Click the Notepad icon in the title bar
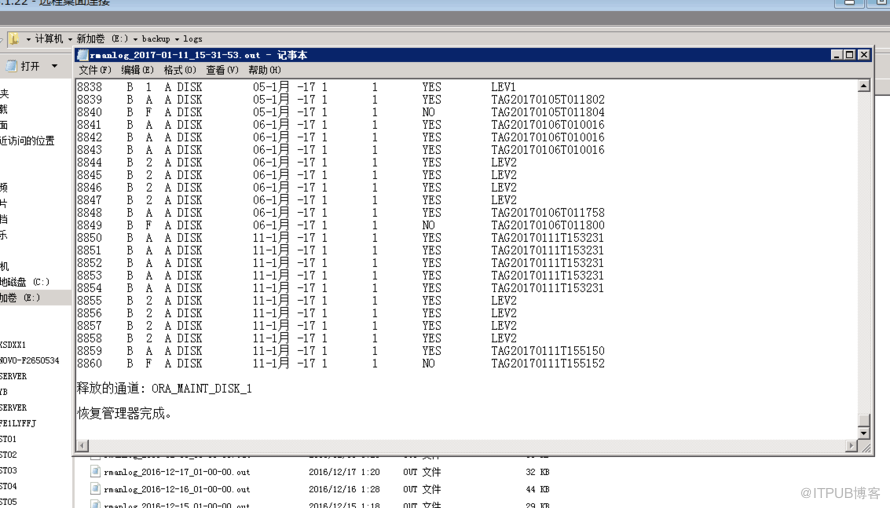Viewport: 890px width, 508px height. tap(82, 55)
